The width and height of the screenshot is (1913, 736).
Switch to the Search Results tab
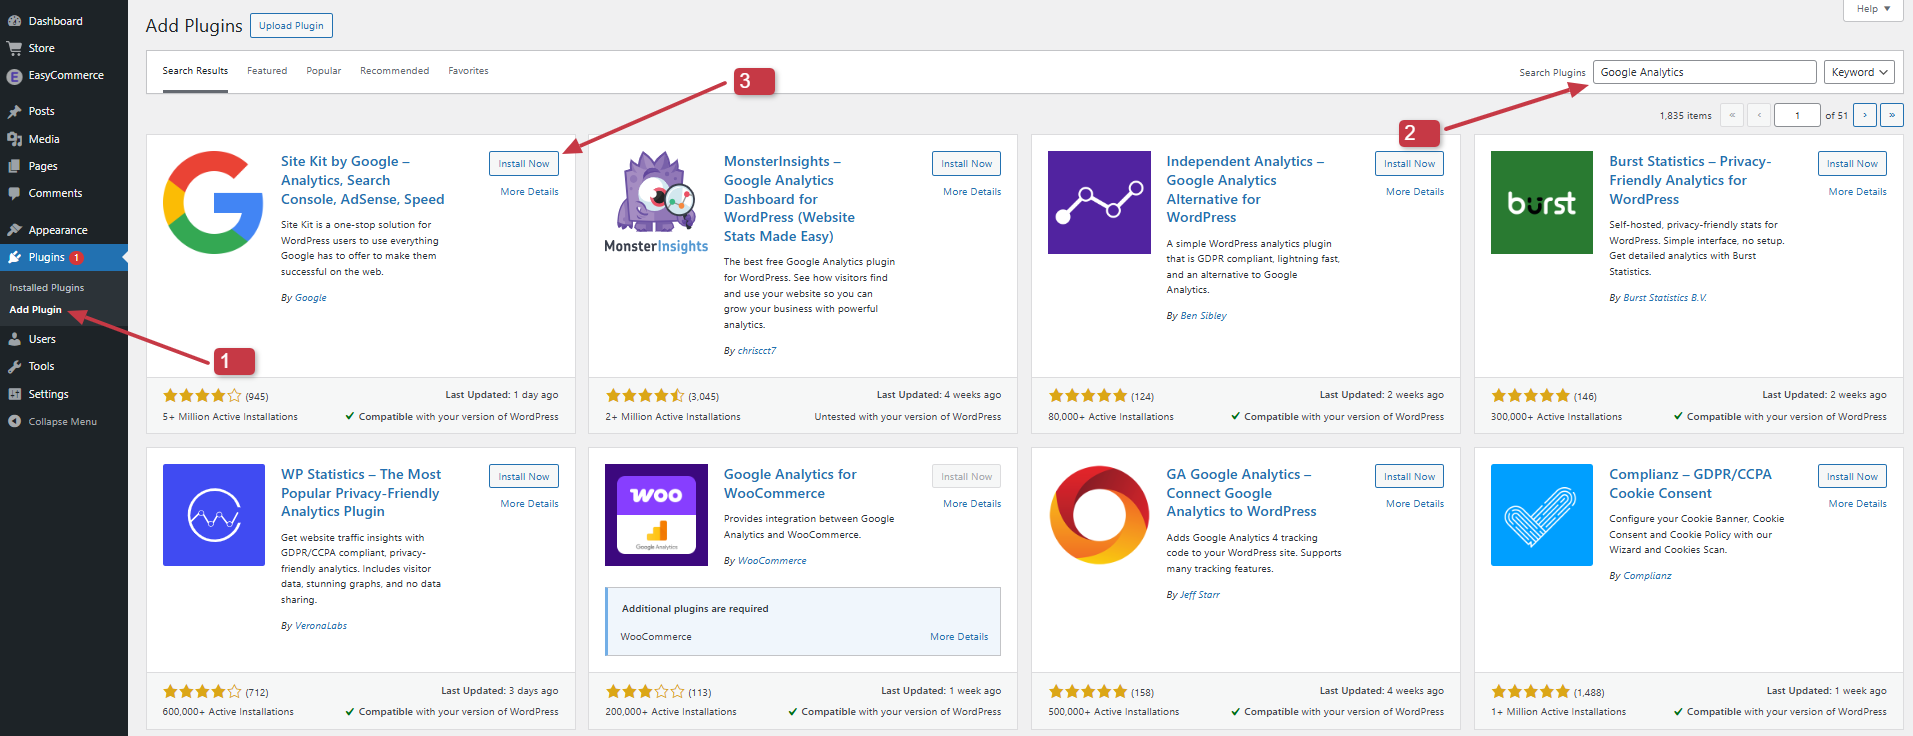pos(195,71)
